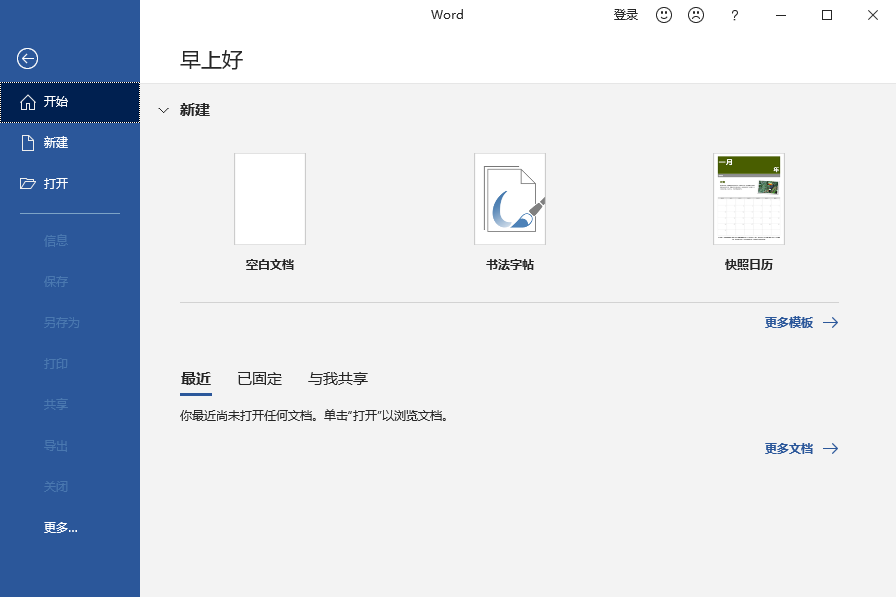Select 打开 in the sidebar
896x597 pixels.
[x=70, y=183]
